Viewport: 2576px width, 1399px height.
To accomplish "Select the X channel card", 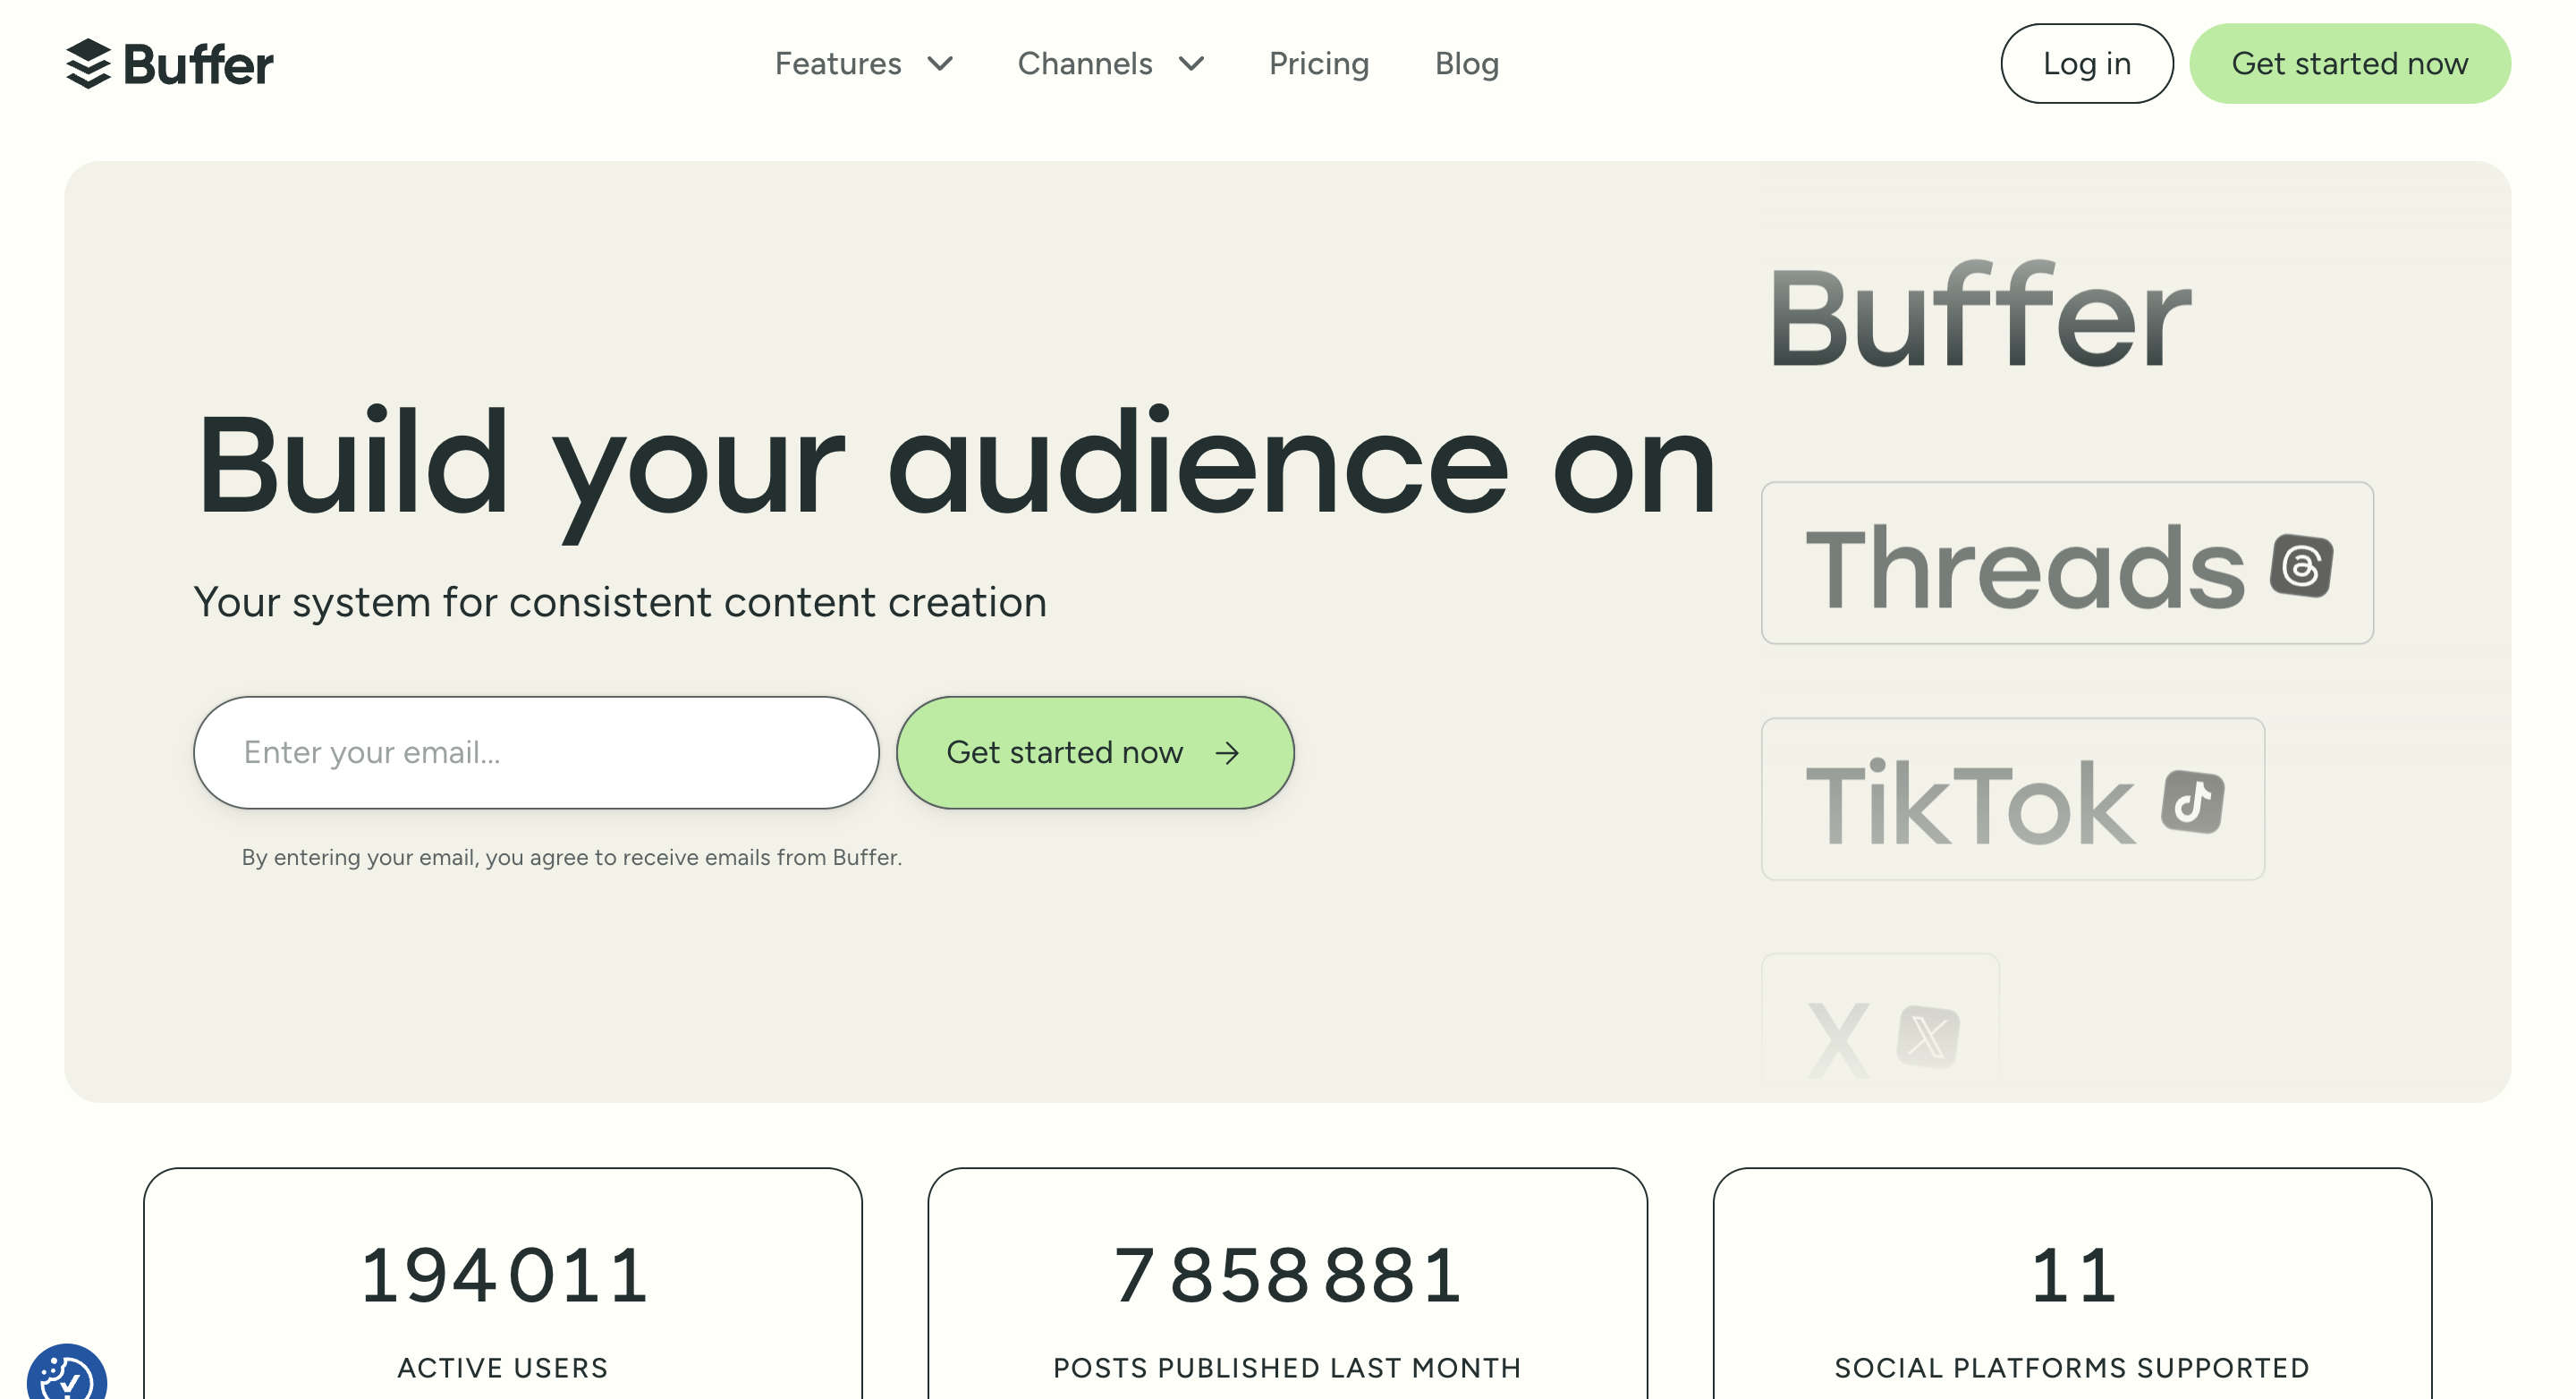I will [x=1880, y=1028].
